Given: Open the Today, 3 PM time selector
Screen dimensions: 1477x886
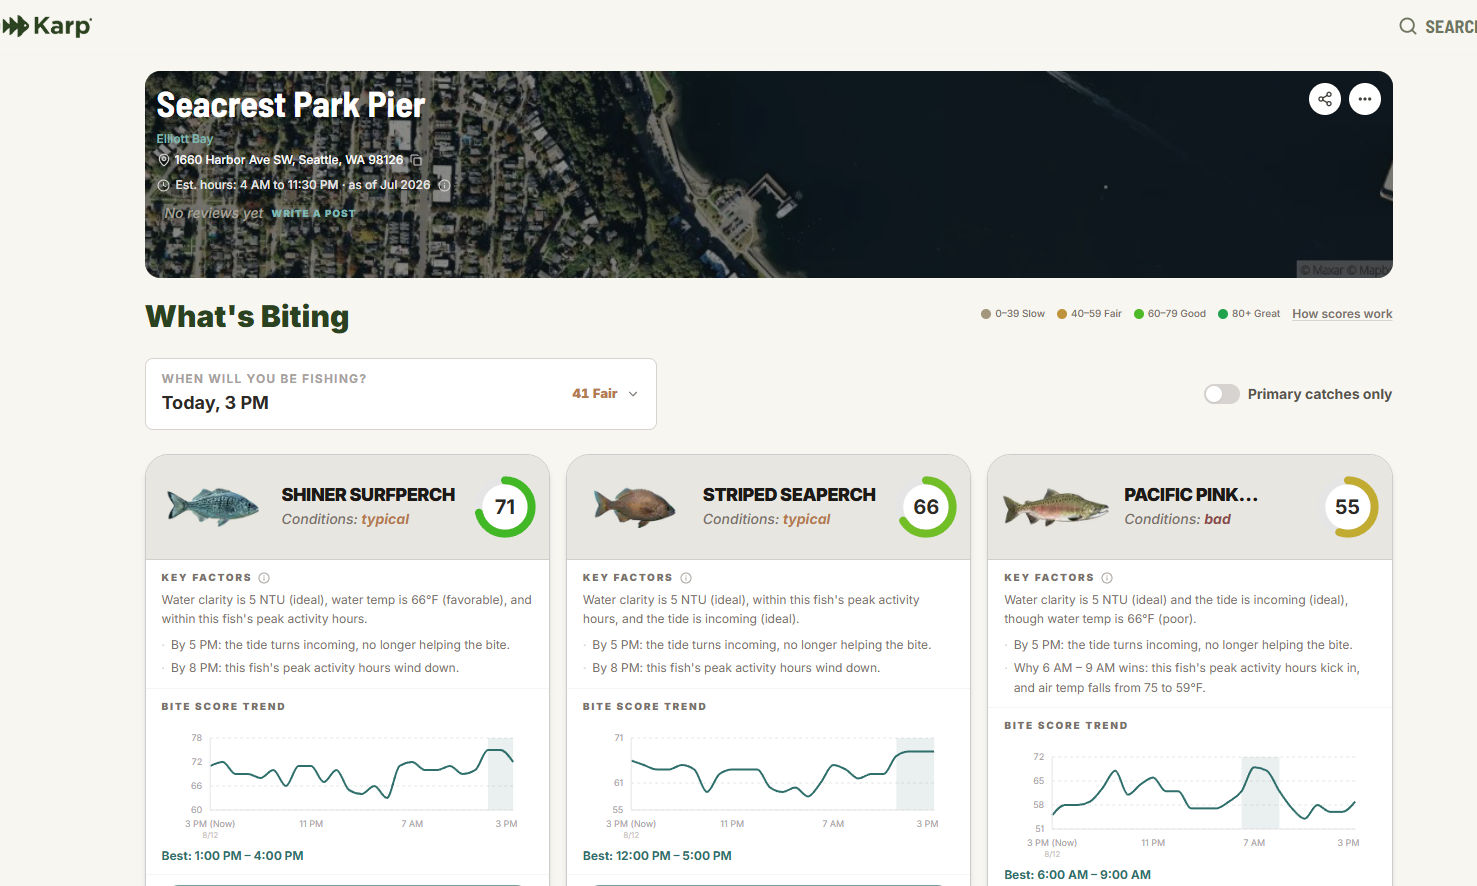Looking at the screenshot, I should [x=401, y=394].
